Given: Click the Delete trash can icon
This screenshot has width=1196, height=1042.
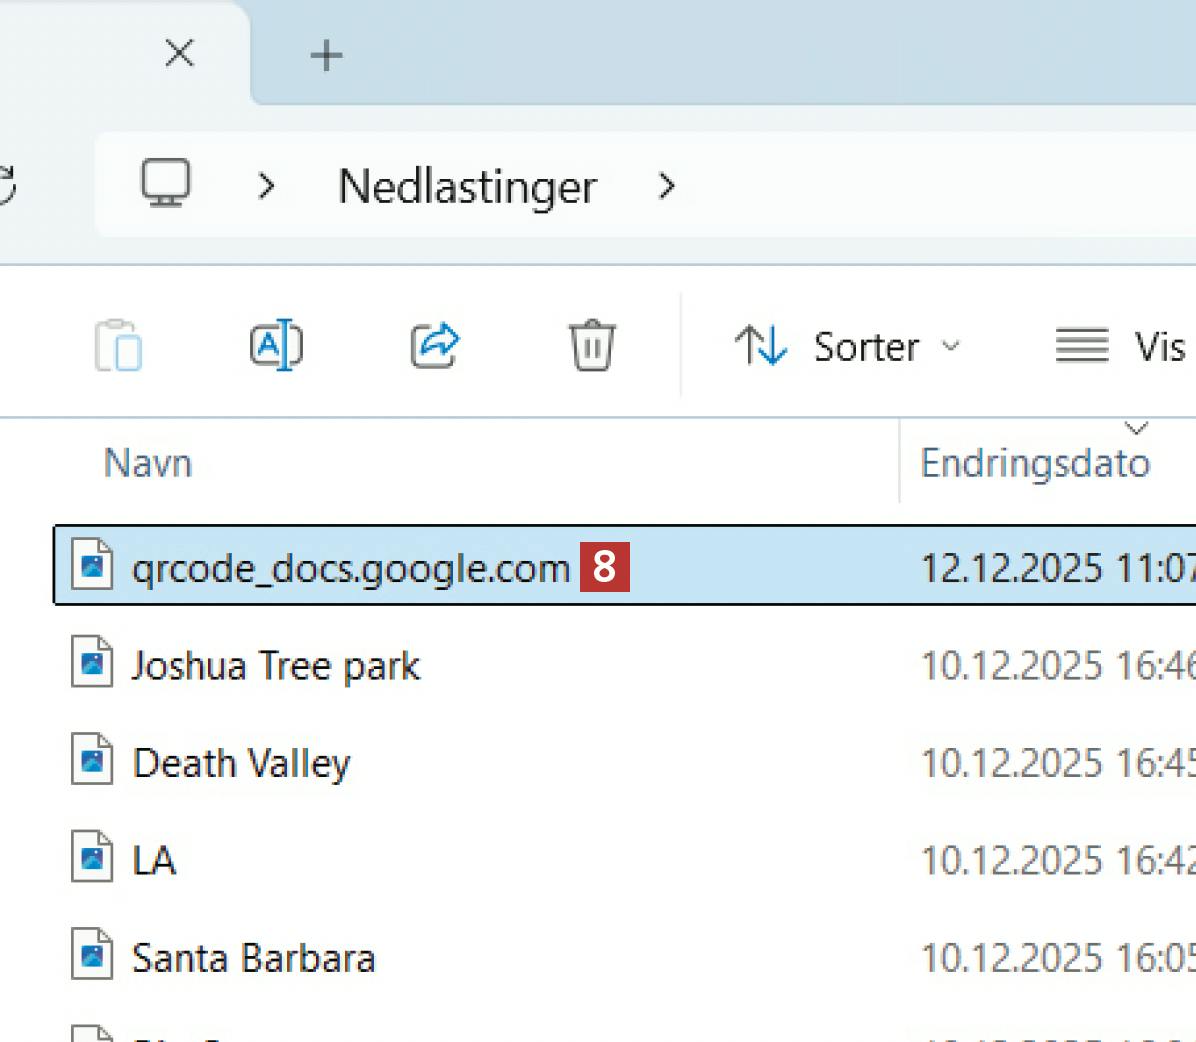Looking at the screenshot, I should (x=591, y=346).
